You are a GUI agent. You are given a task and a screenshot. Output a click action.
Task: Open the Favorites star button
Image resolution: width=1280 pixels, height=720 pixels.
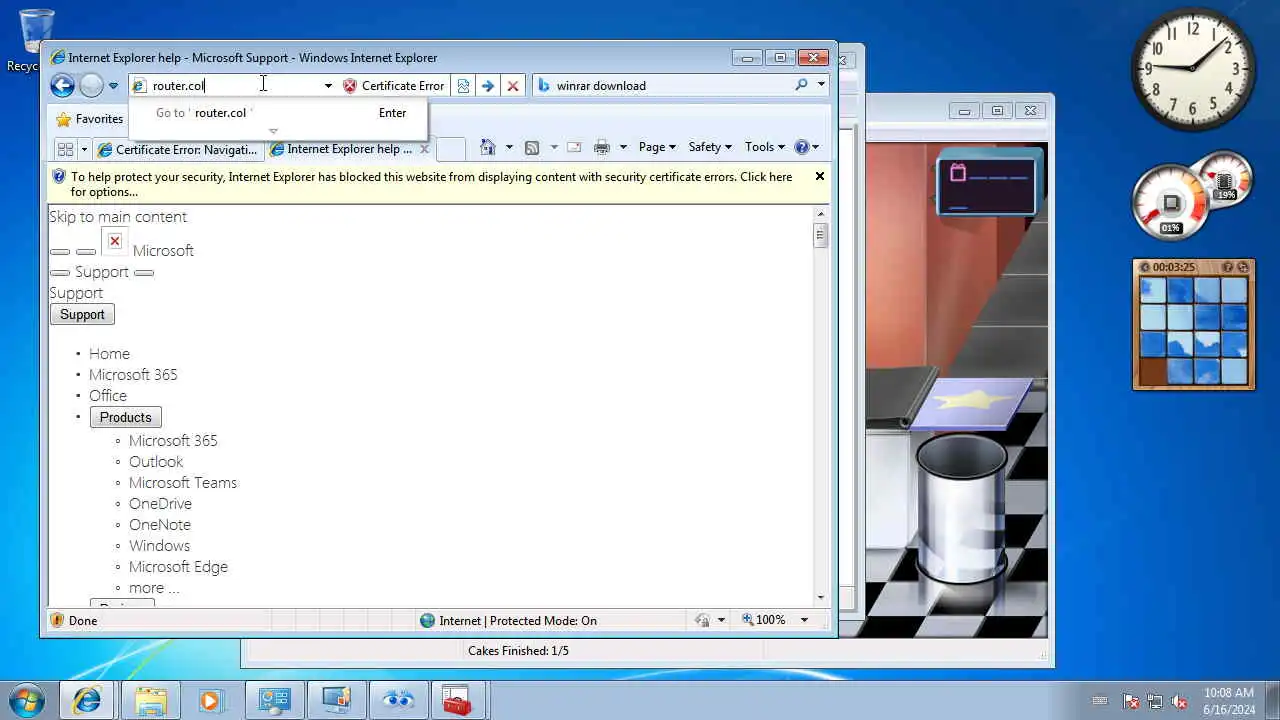89,119
